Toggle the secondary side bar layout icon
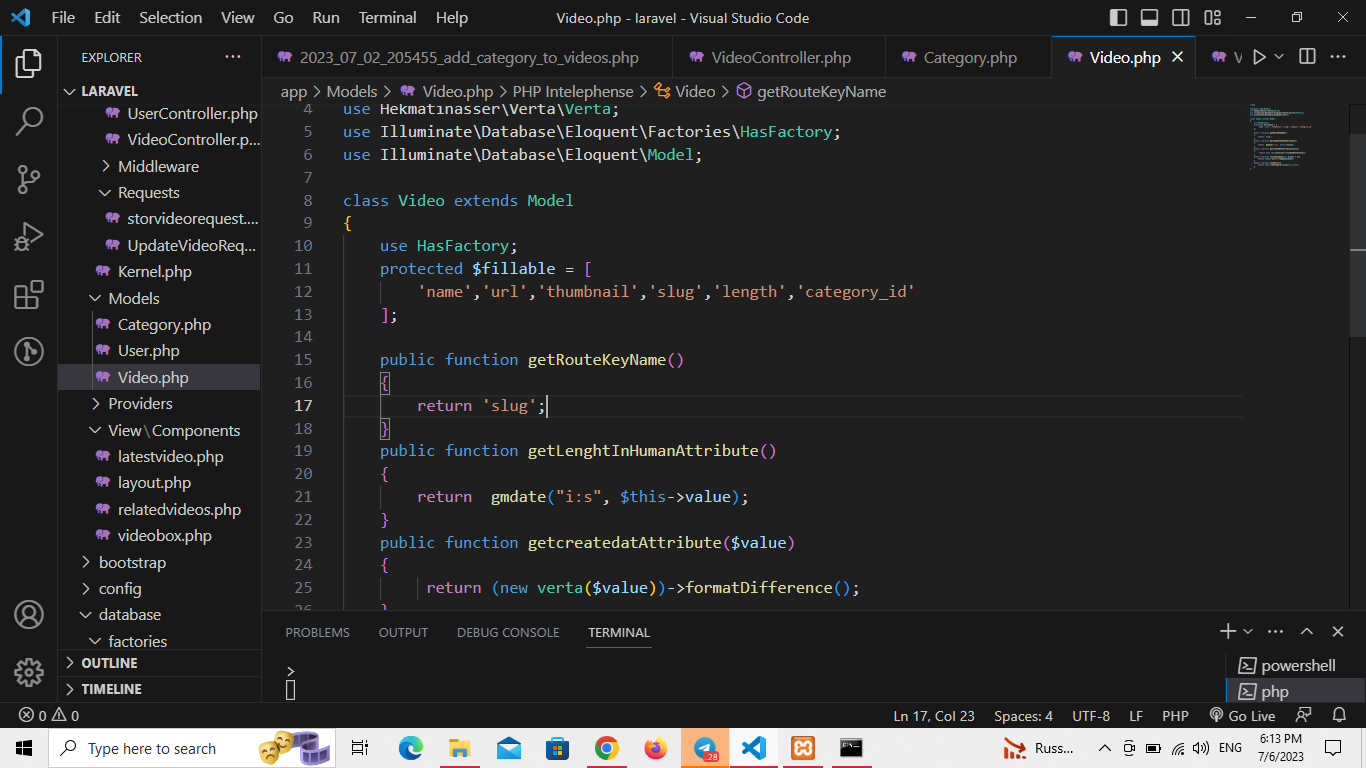The height and width of the screenshot is (768, 1366). (x=1181, y=18)
